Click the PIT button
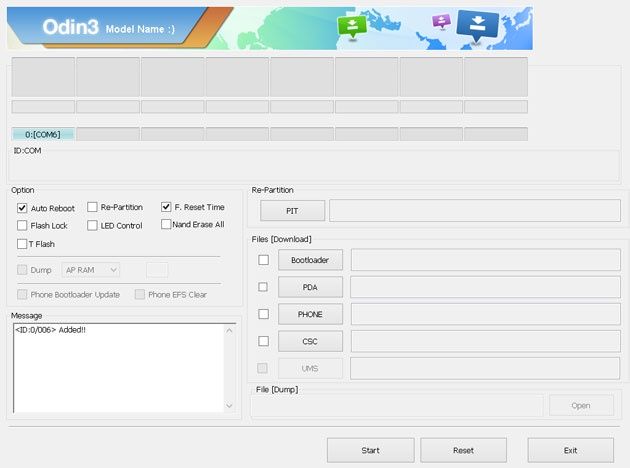This screenshot has width=630, height=468. 292,211
